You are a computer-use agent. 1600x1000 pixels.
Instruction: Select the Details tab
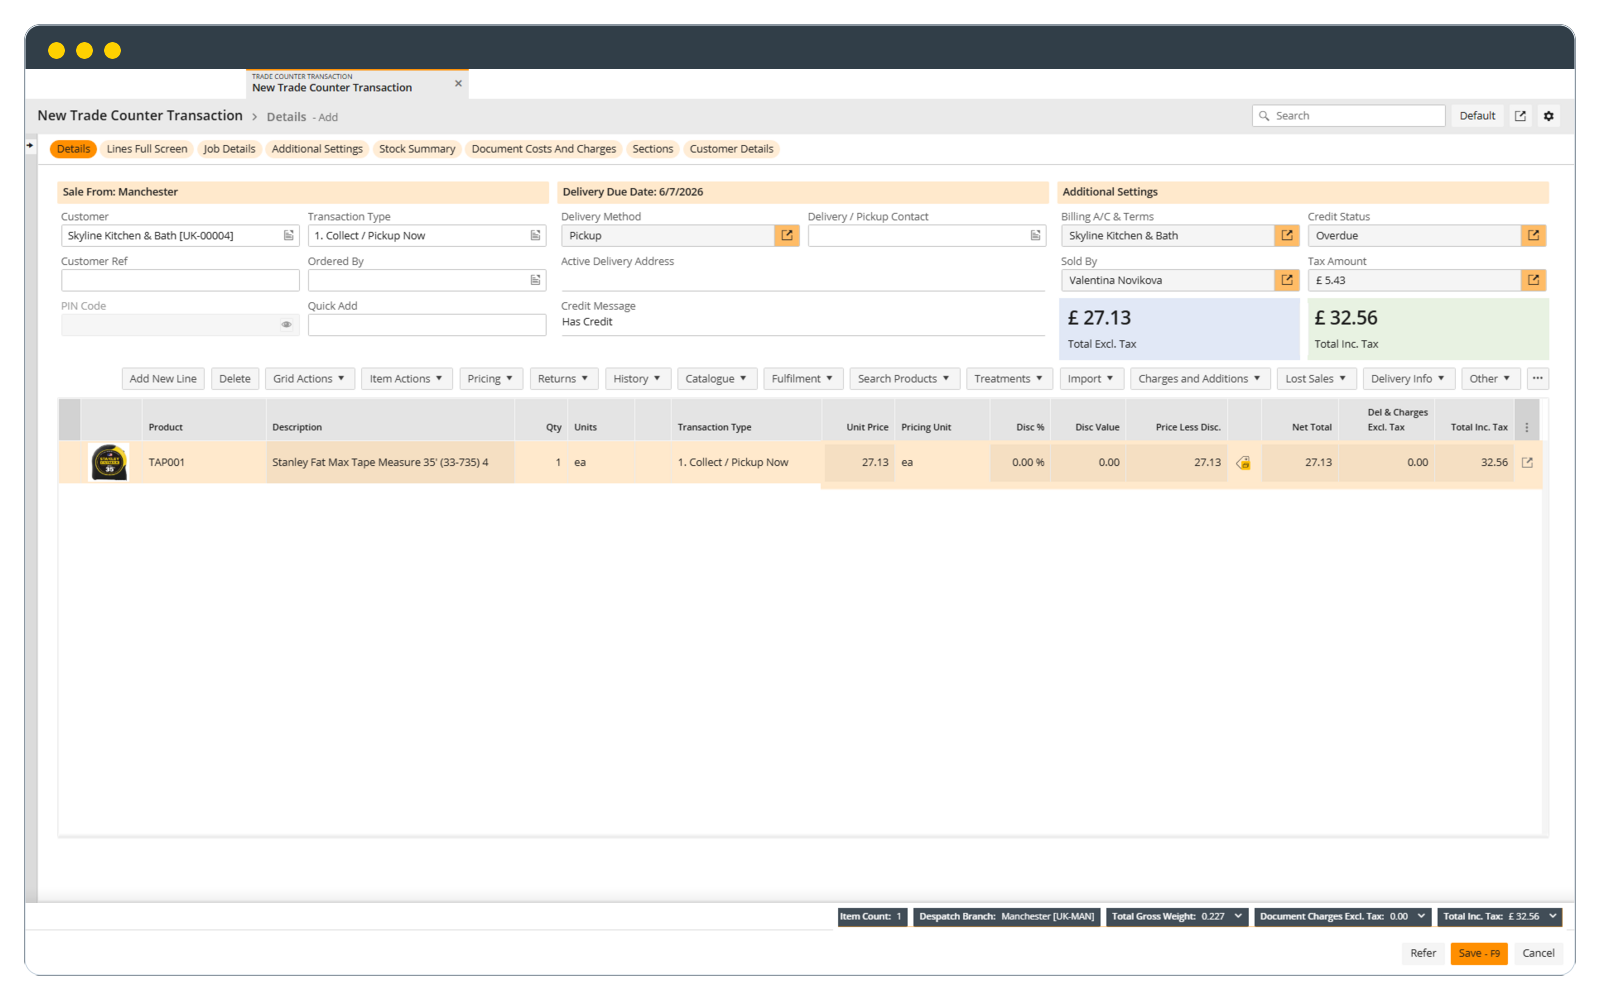coord(73,149)
